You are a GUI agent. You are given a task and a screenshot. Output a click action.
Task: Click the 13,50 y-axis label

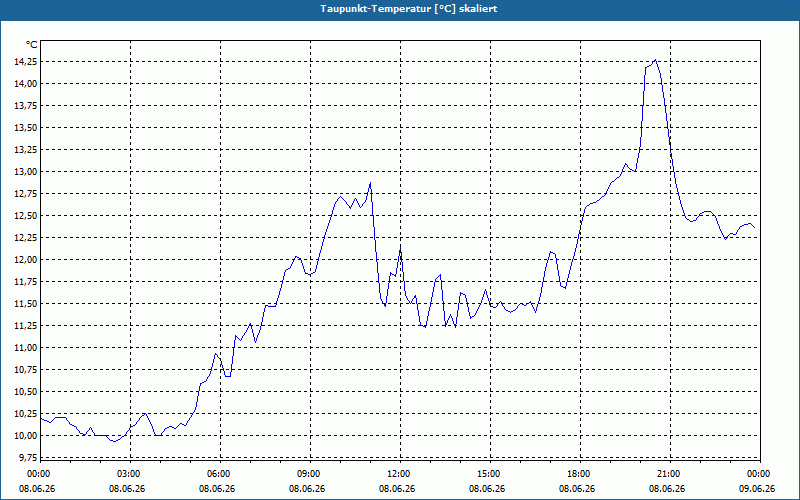point(26,128)
